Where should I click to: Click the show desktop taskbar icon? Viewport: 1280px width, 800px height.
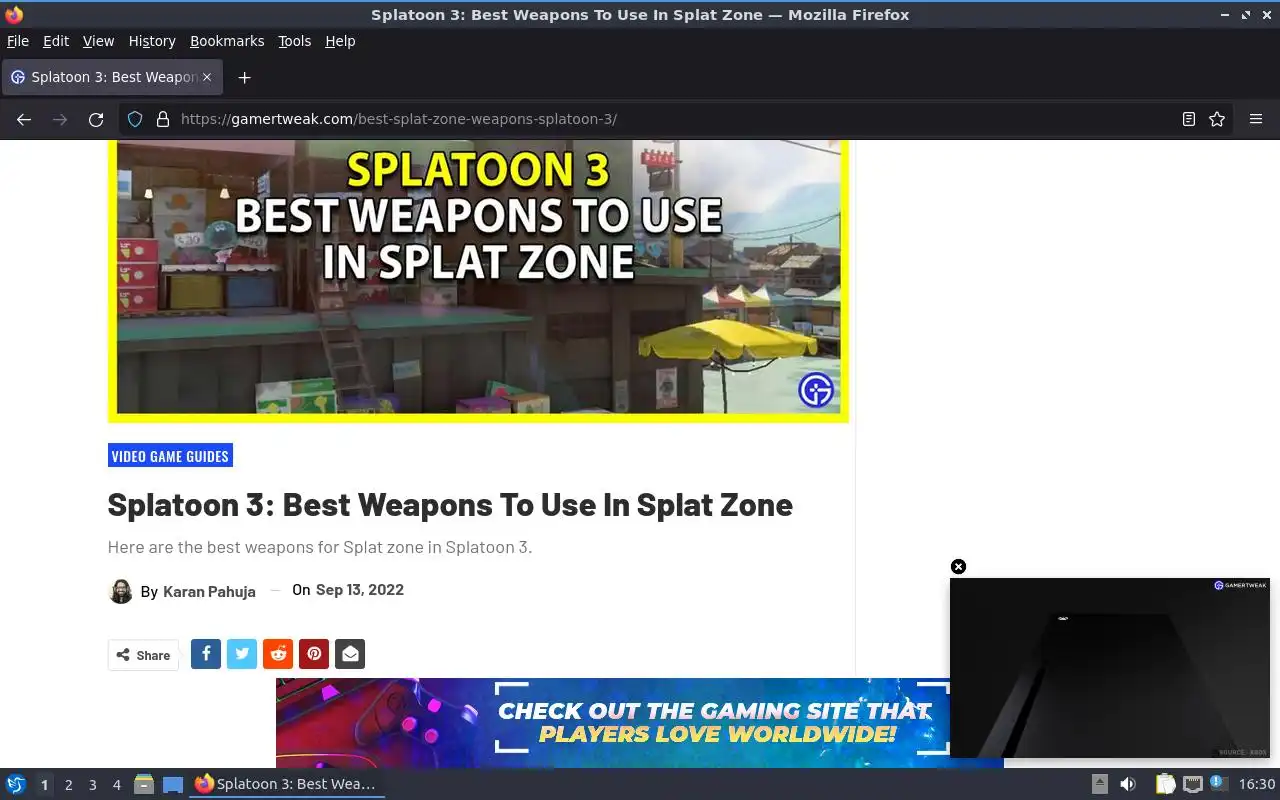point(173,785)
